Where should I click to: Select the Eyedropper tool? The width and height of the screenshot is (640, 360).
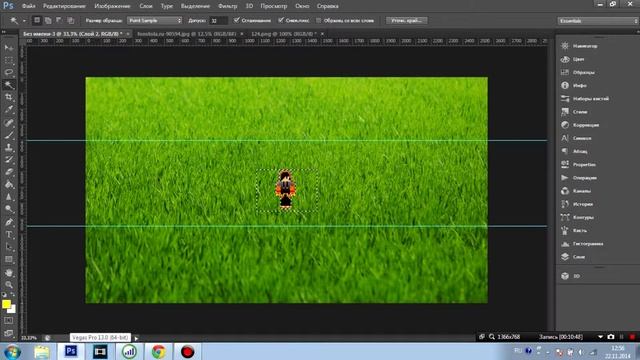point(9,110)
